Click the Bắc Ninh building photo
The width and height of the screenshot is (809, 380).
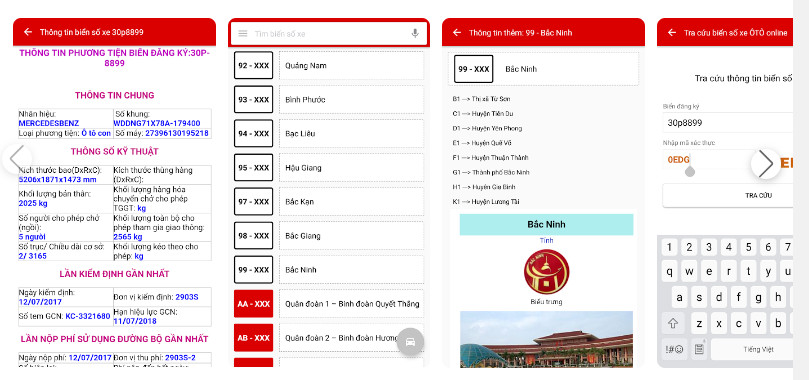pyautogui.click(x=546, y=339)
